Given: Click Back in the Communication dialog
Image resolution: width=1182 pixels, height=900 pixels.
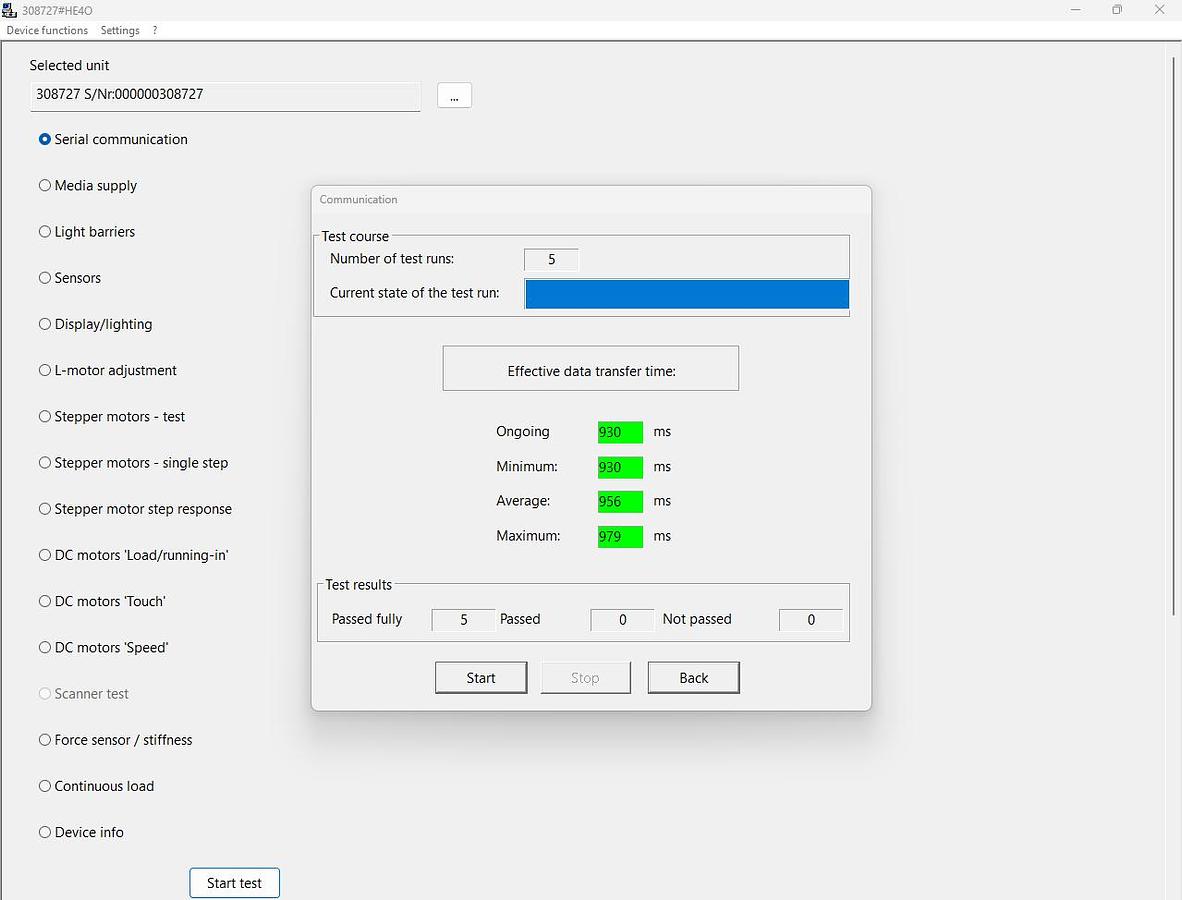Looking at the screenshot, I should tap(693, 678).
